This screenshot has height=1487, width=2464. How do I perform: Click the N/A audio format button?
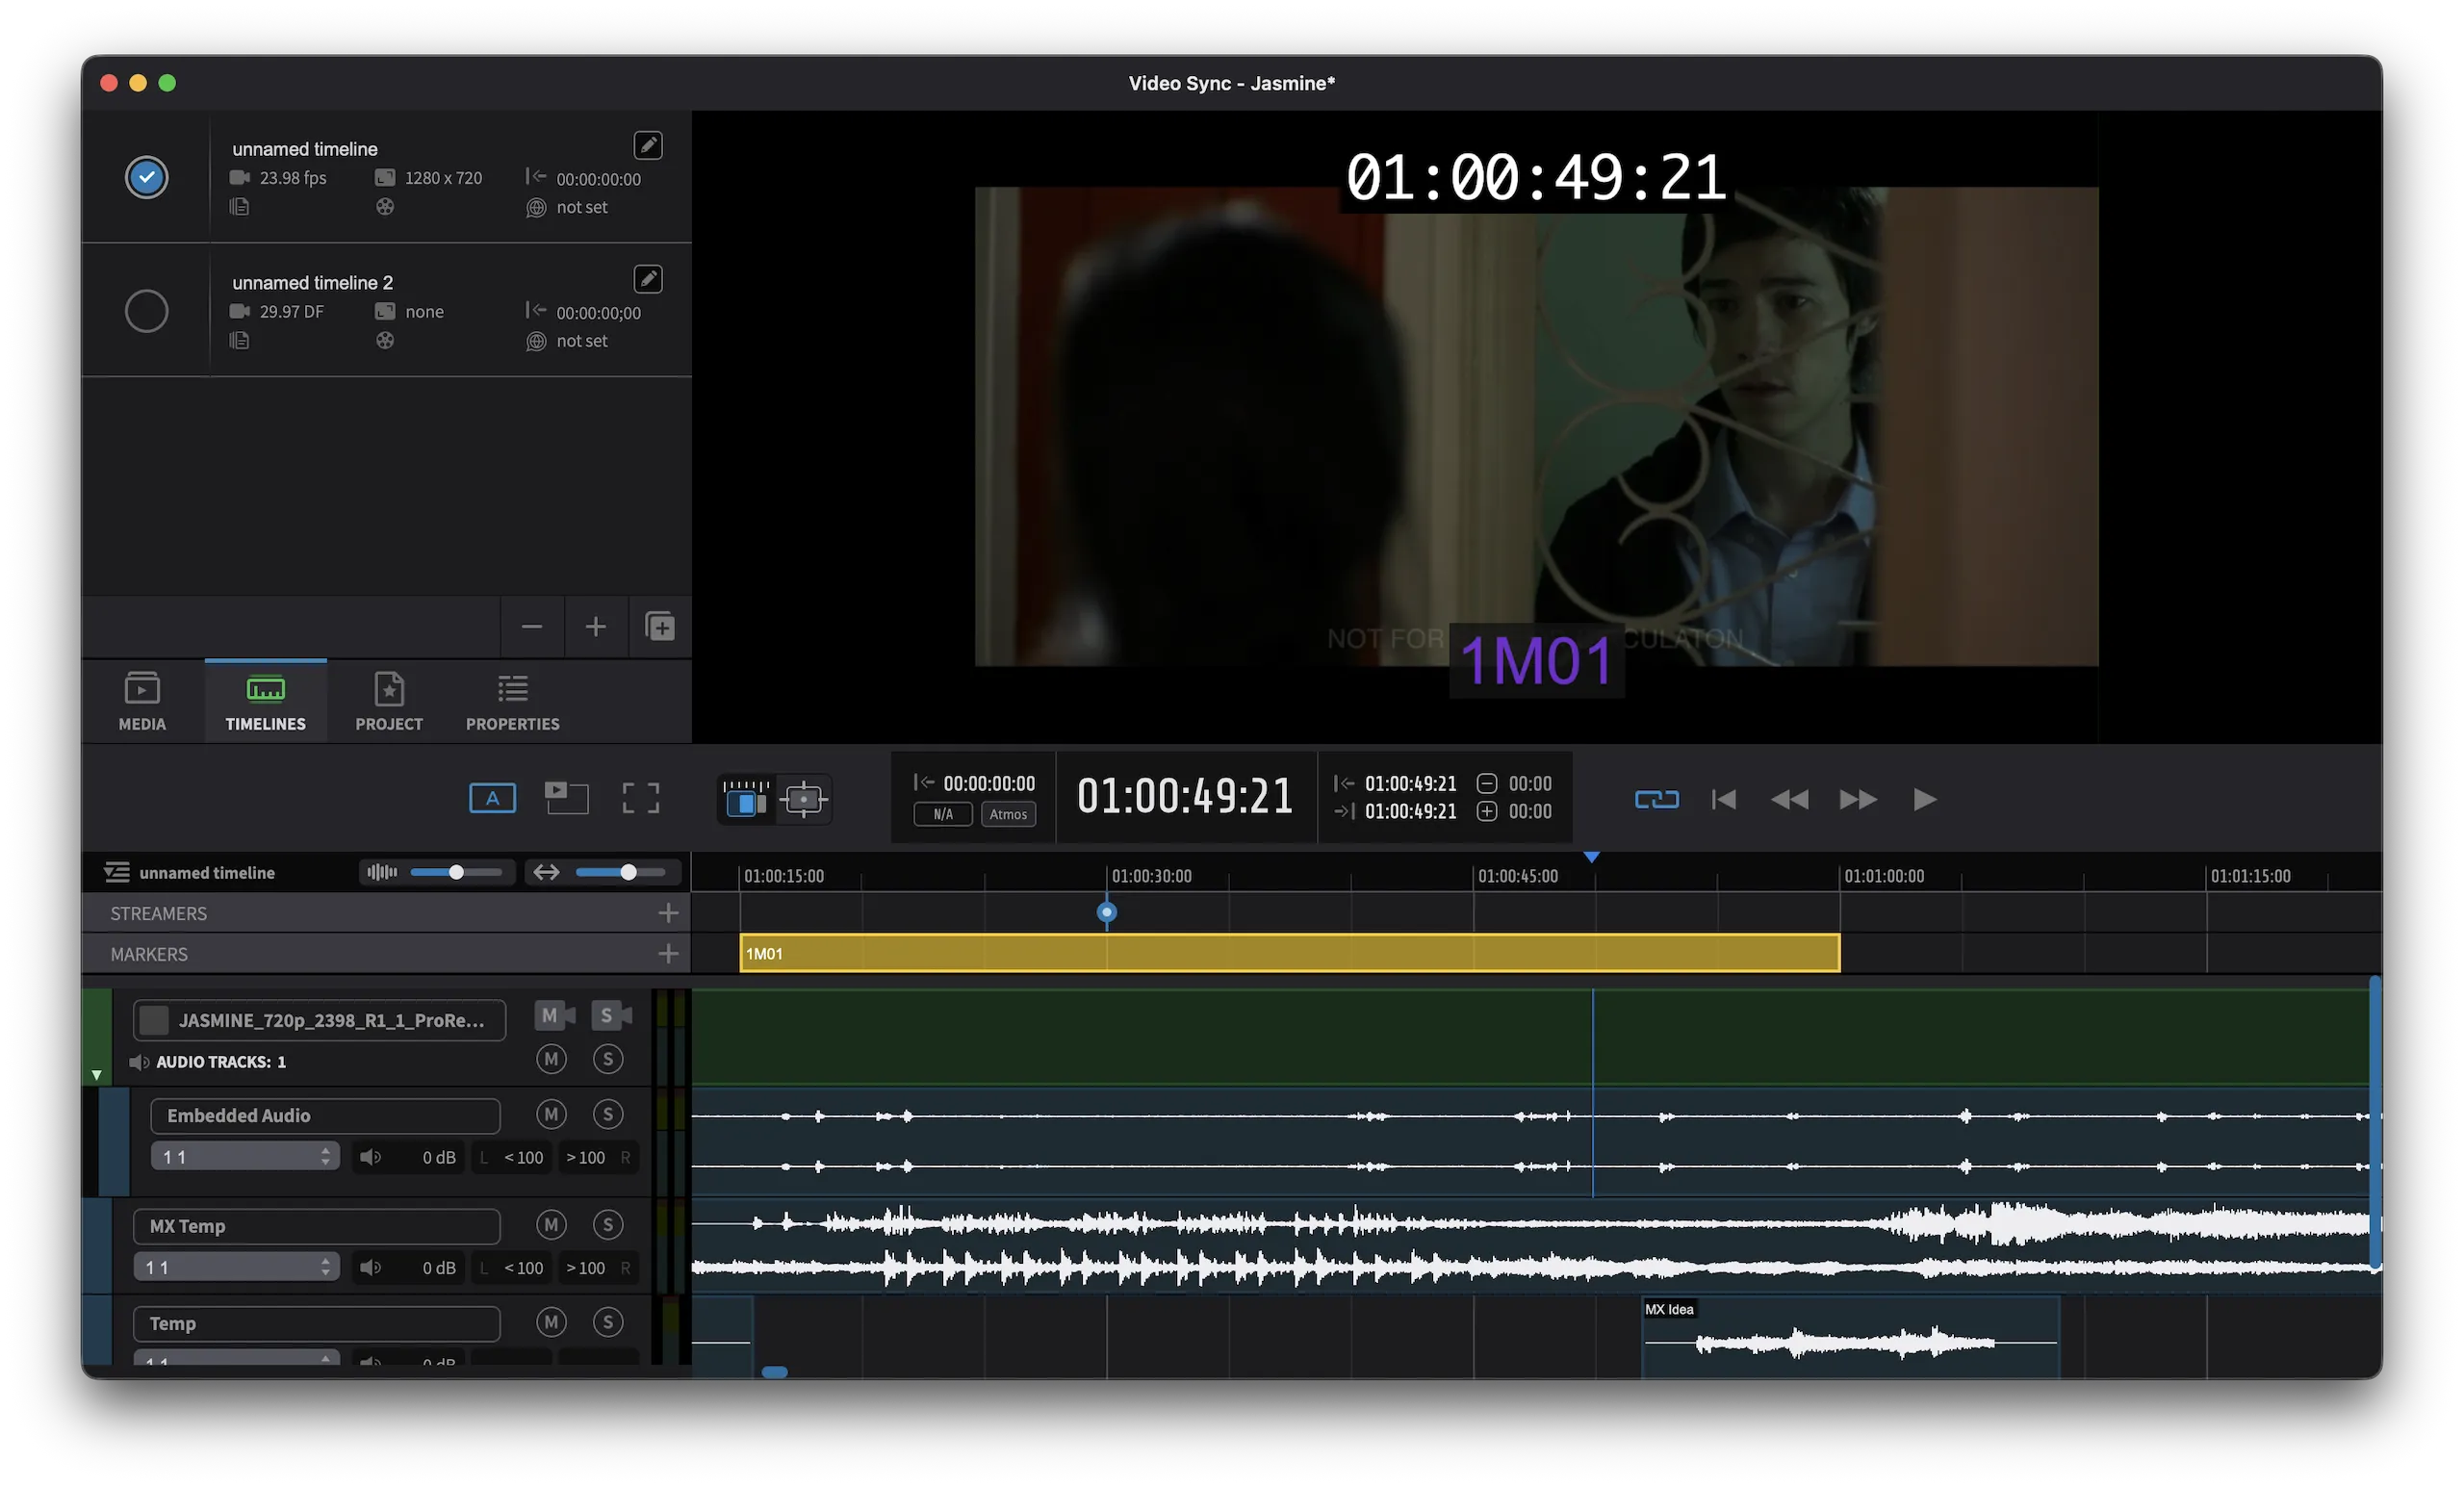[x=943, y=815]
